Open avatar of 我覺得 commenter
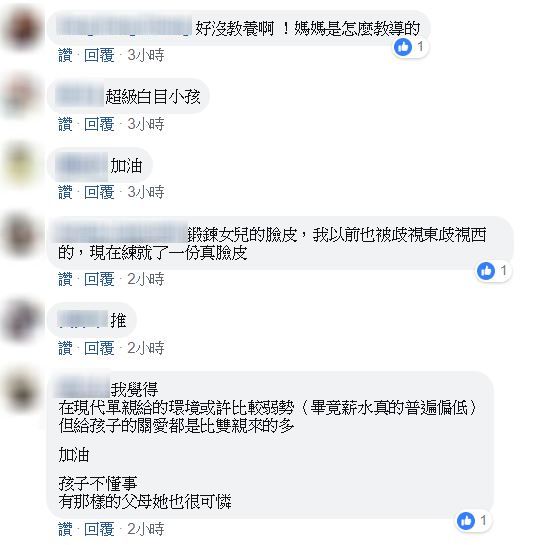The height and width of the screenshot is (545, 548). pyautogui.click(x=22, y=390)
